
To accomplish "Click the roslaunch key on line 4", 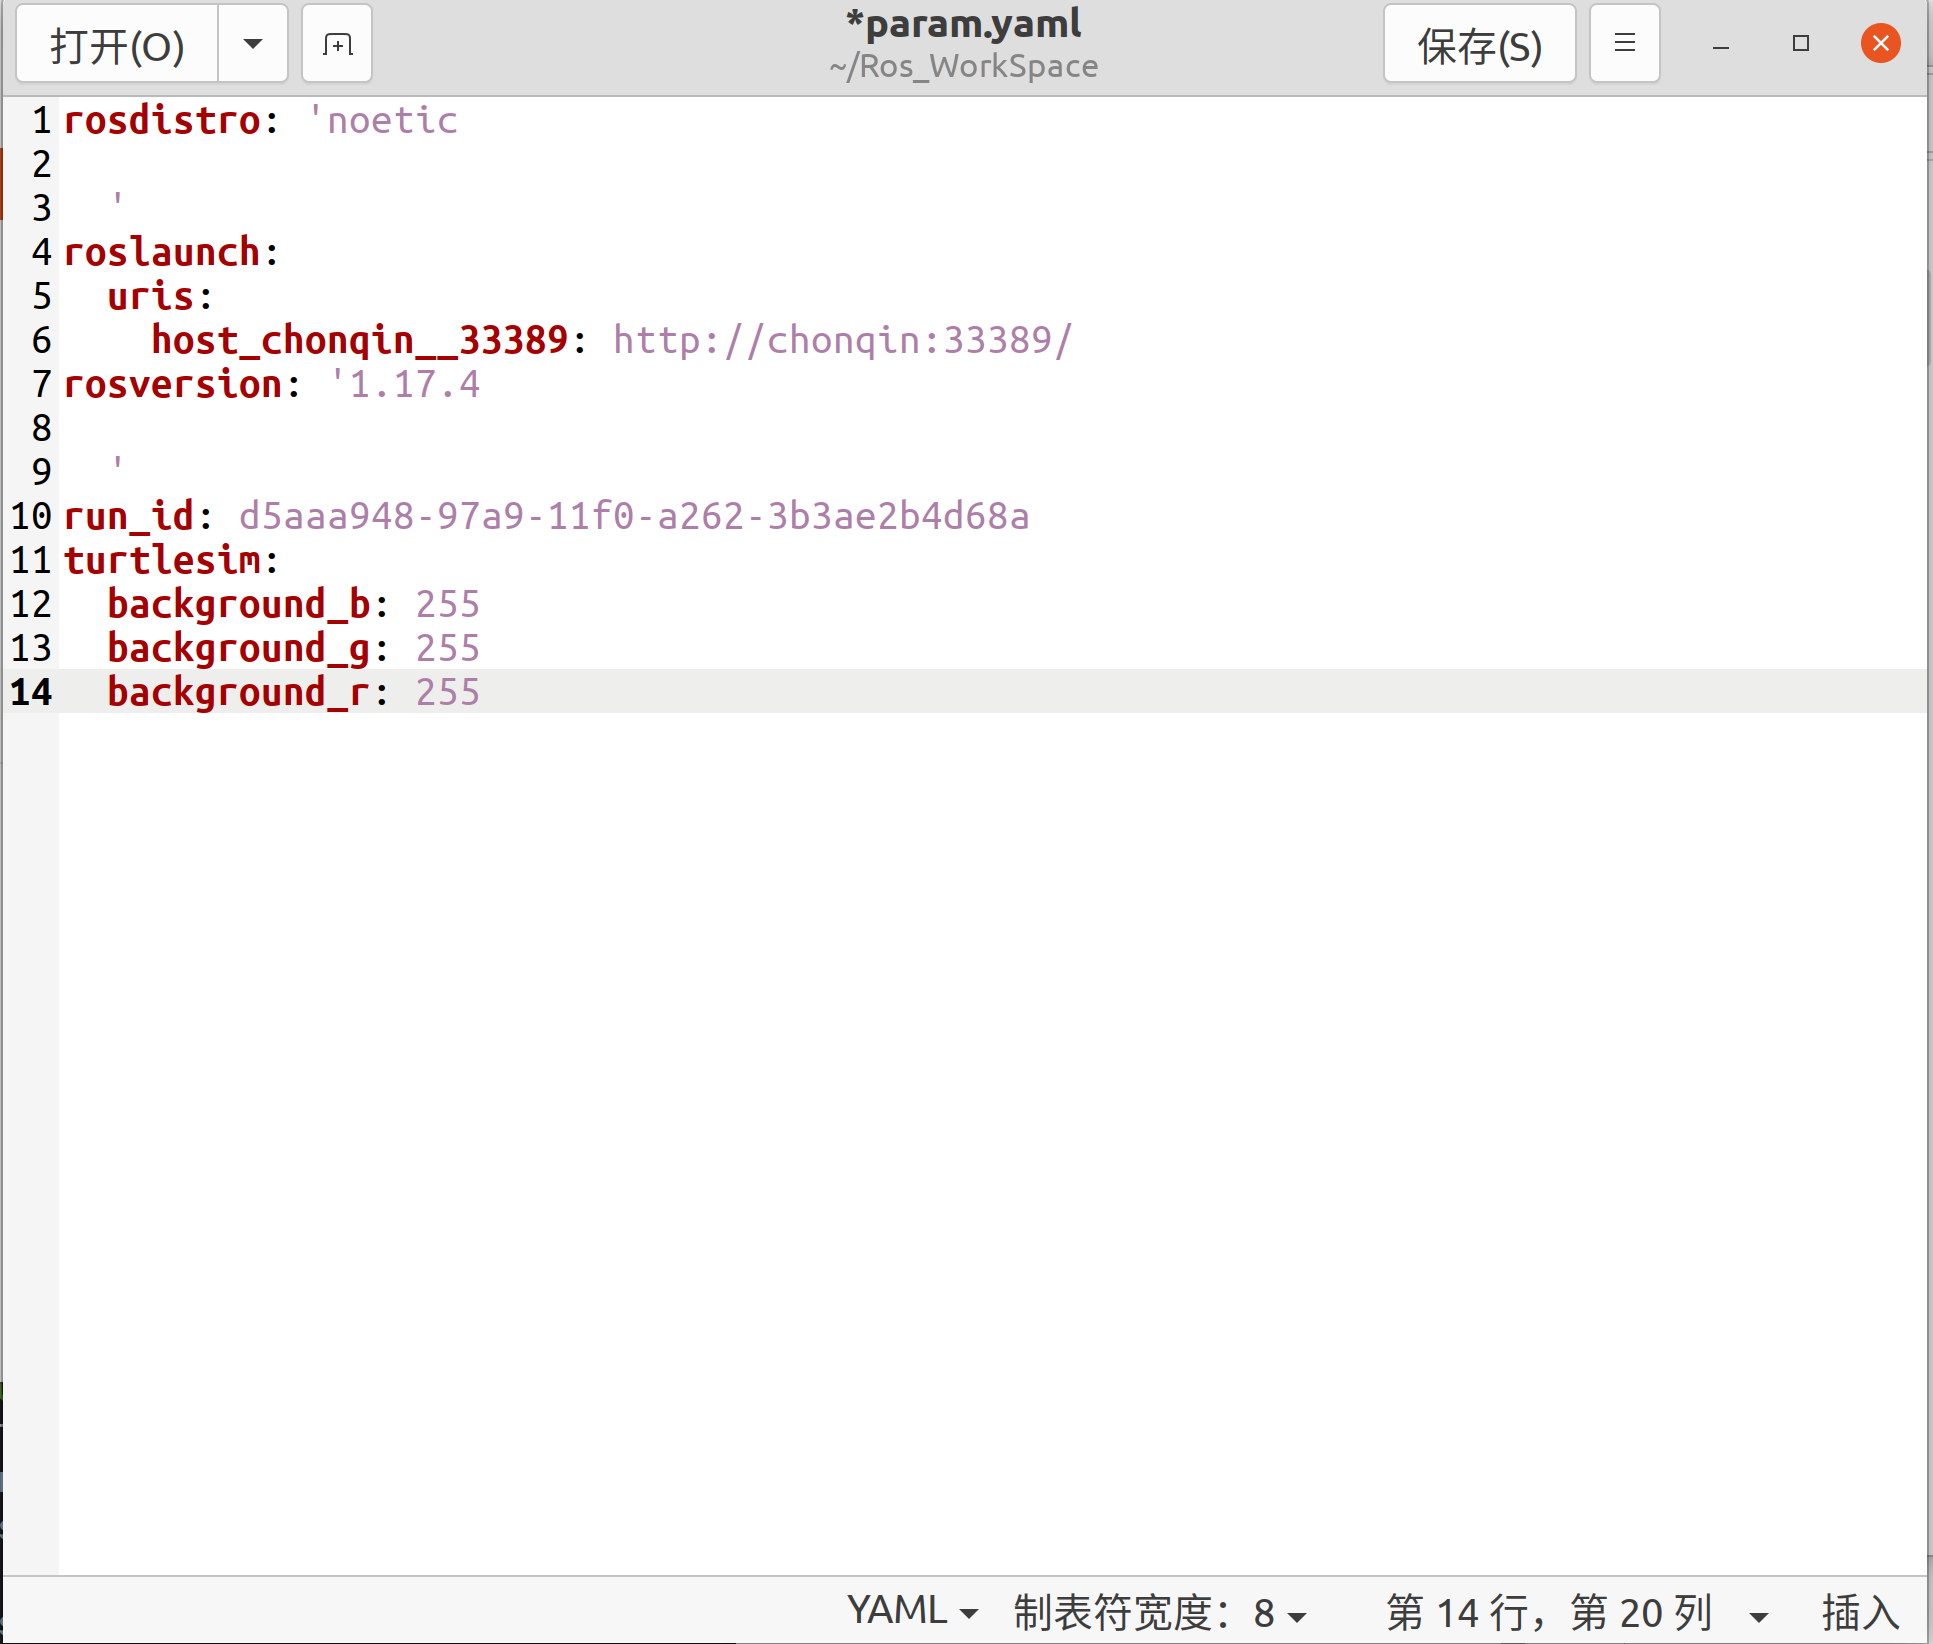I will click(160, 251).
